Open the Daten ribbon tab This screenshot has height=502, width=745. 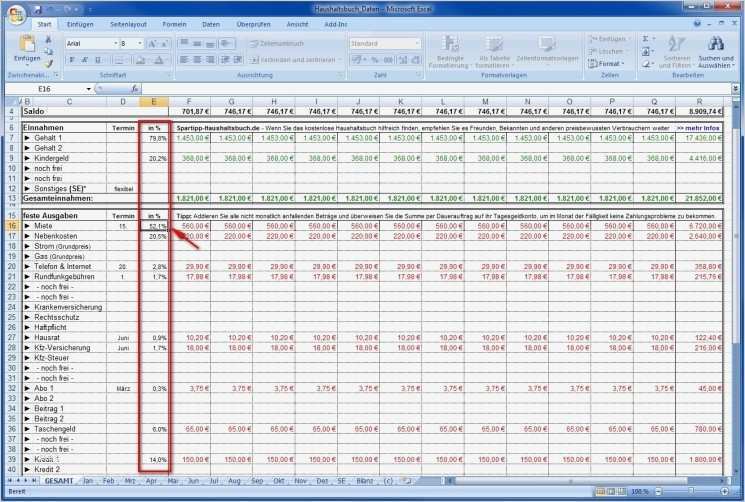click(x=211, y=24)
